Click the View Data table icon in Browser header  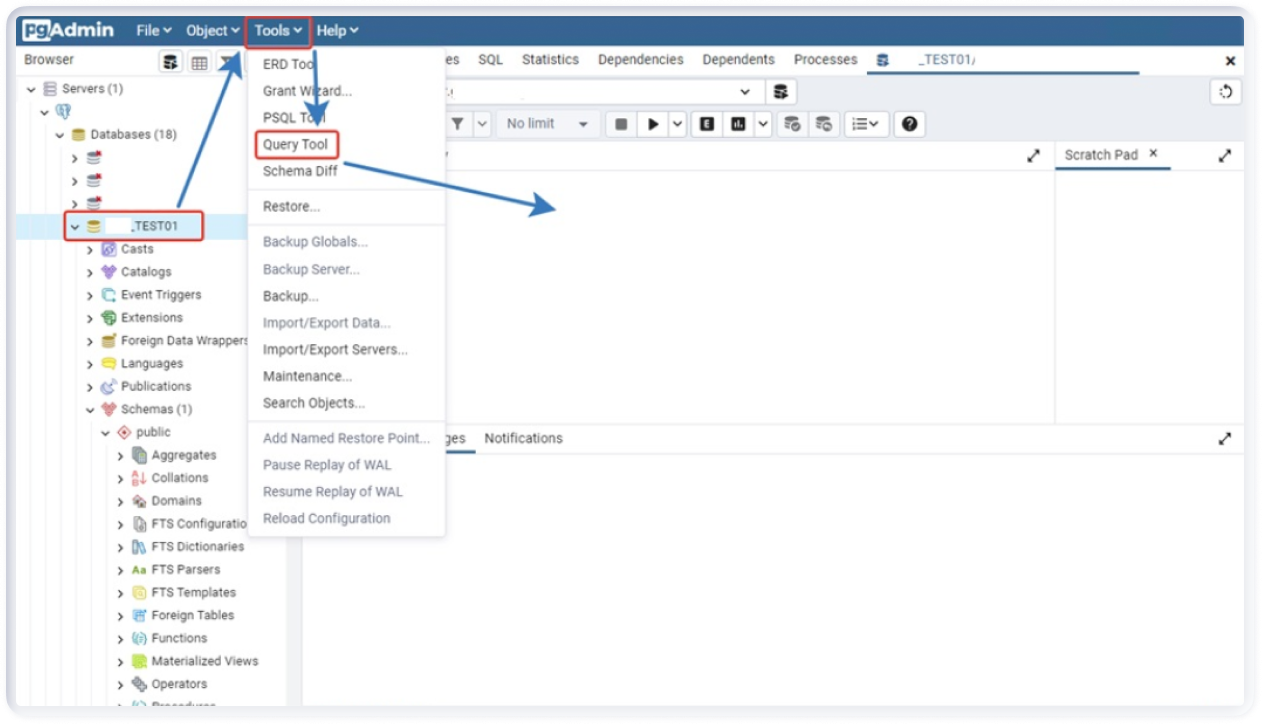click(x=200, y=62)
